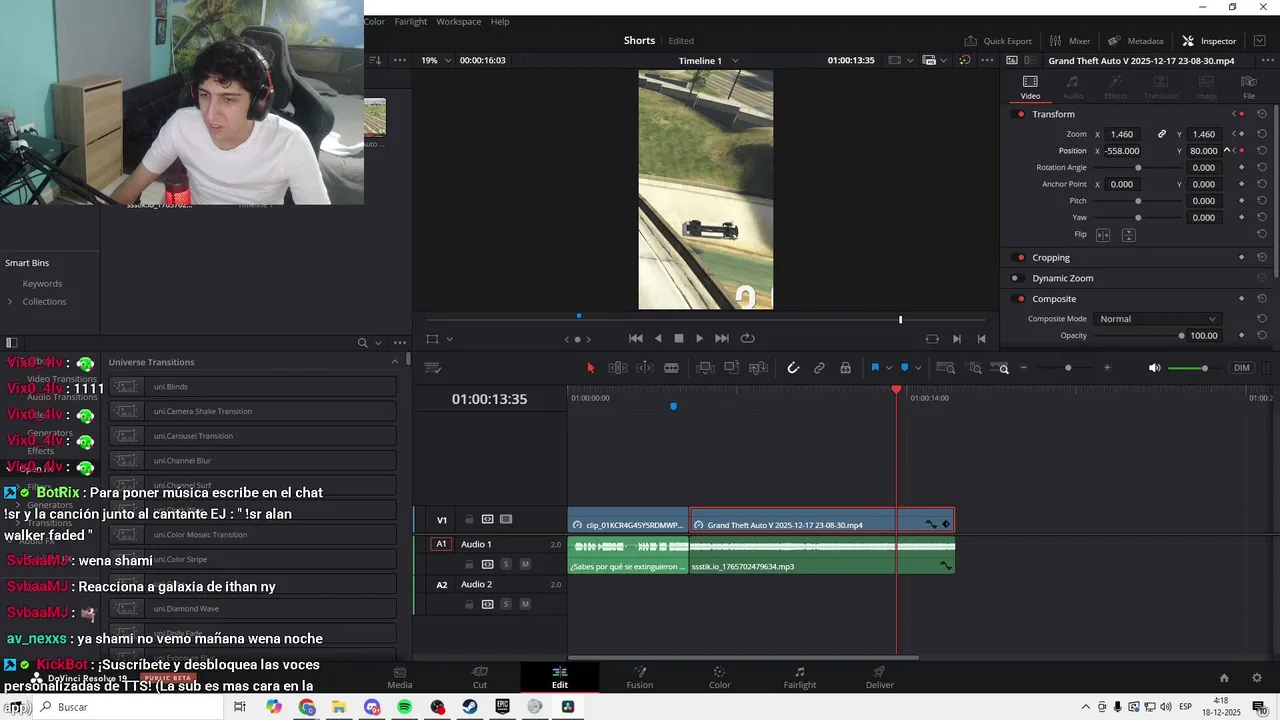Switch to the Fusion page
The width and height of the screenshot is (1280, 720).
pos(640,677)
